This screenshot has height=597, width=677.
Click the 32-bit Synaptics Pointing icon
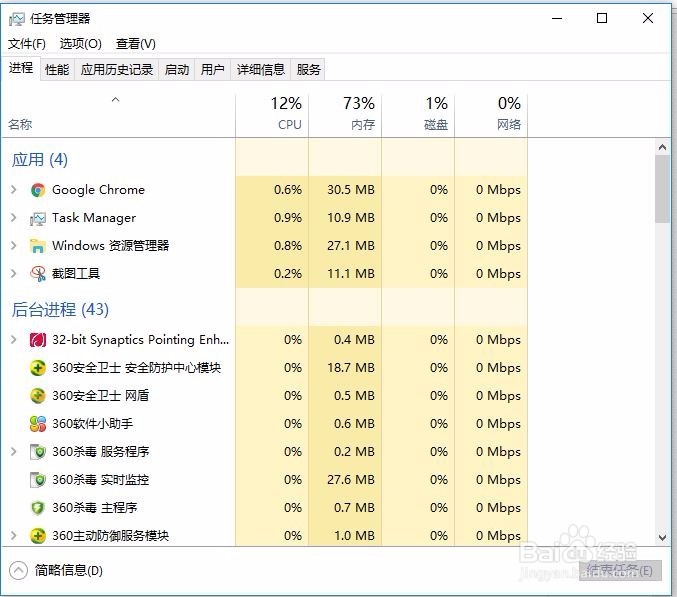point(38,340)
